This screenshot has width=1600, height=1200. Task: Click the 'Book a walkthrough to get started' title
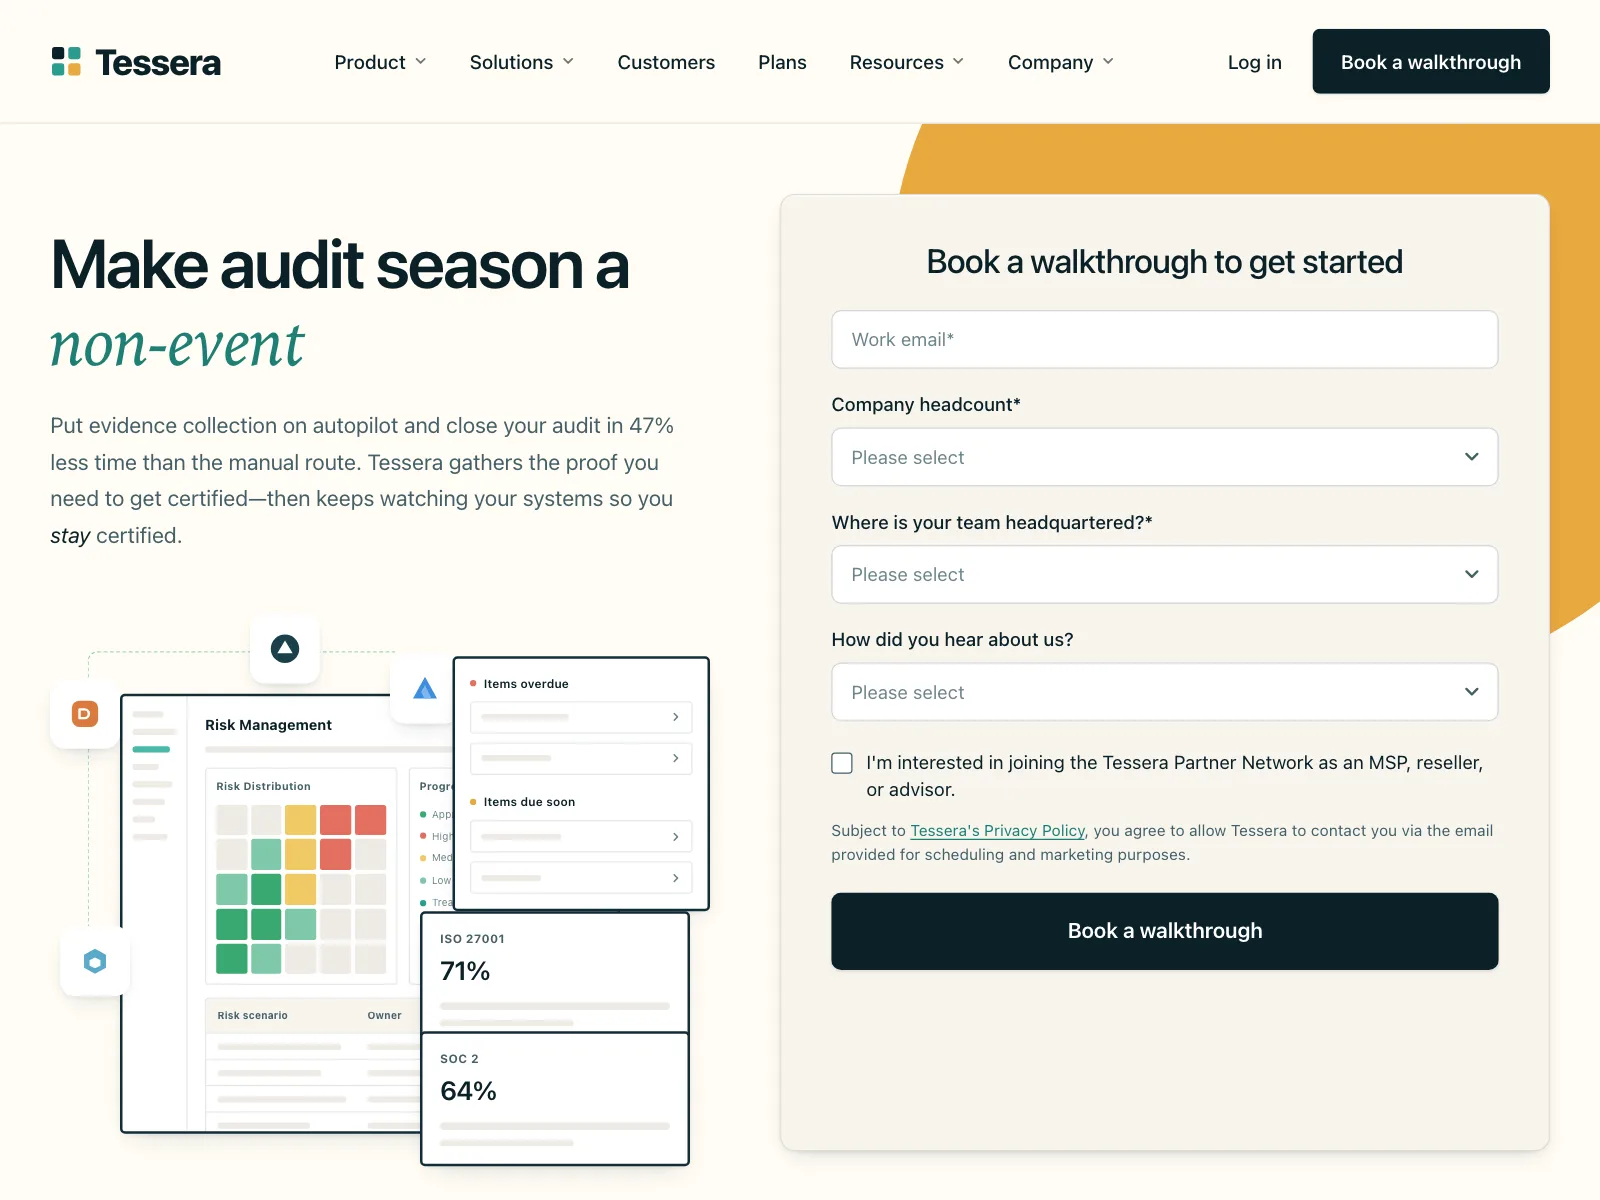[1164, 262]
